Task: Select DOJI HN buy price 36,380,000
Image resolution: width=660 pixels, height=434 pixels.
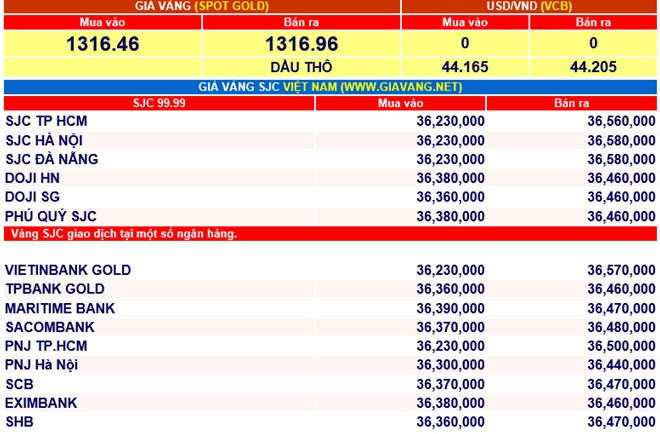Action: coord(450,178)
